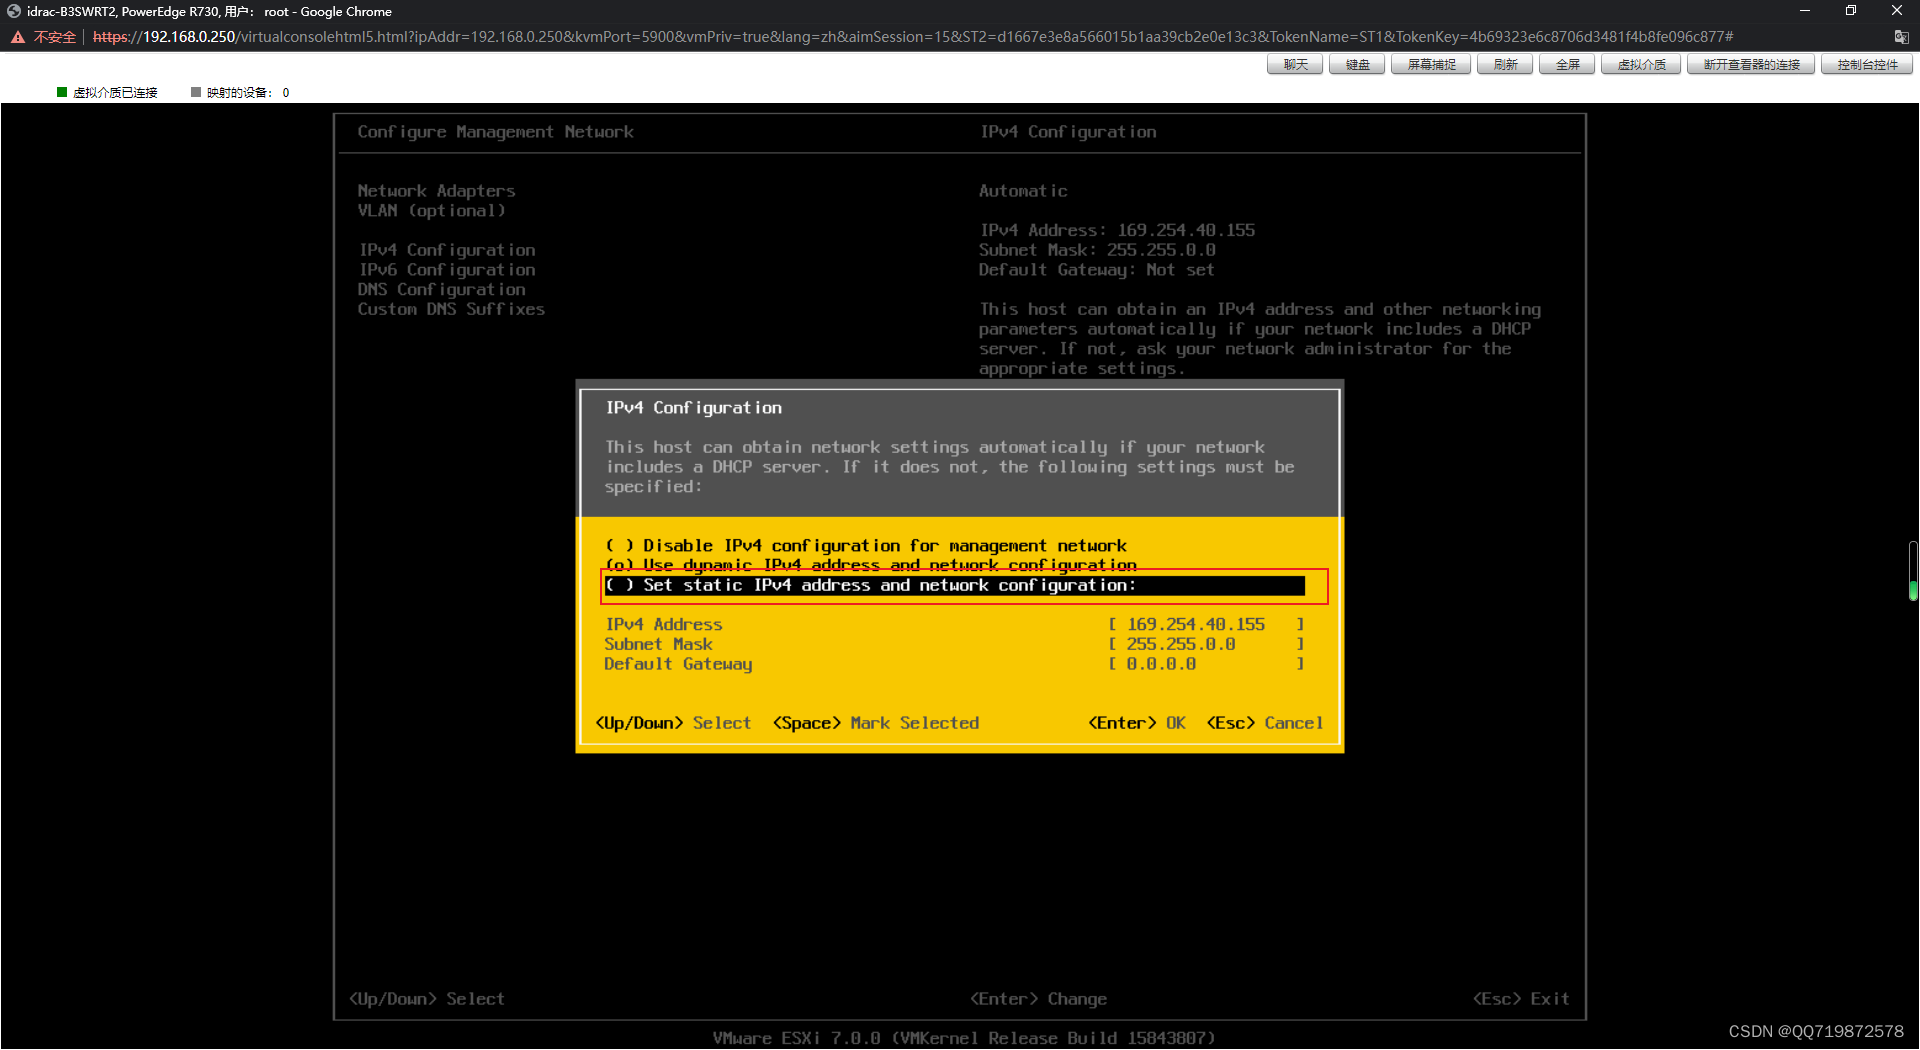
Task: Click the iDRAC window favicon icon
Action: pos(14,11)
